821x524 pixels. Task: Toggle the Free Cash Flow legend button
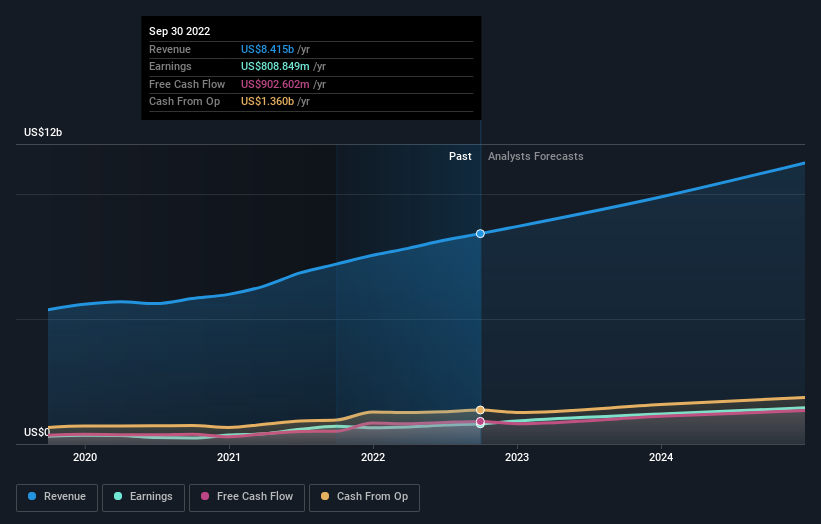(247, 497)
